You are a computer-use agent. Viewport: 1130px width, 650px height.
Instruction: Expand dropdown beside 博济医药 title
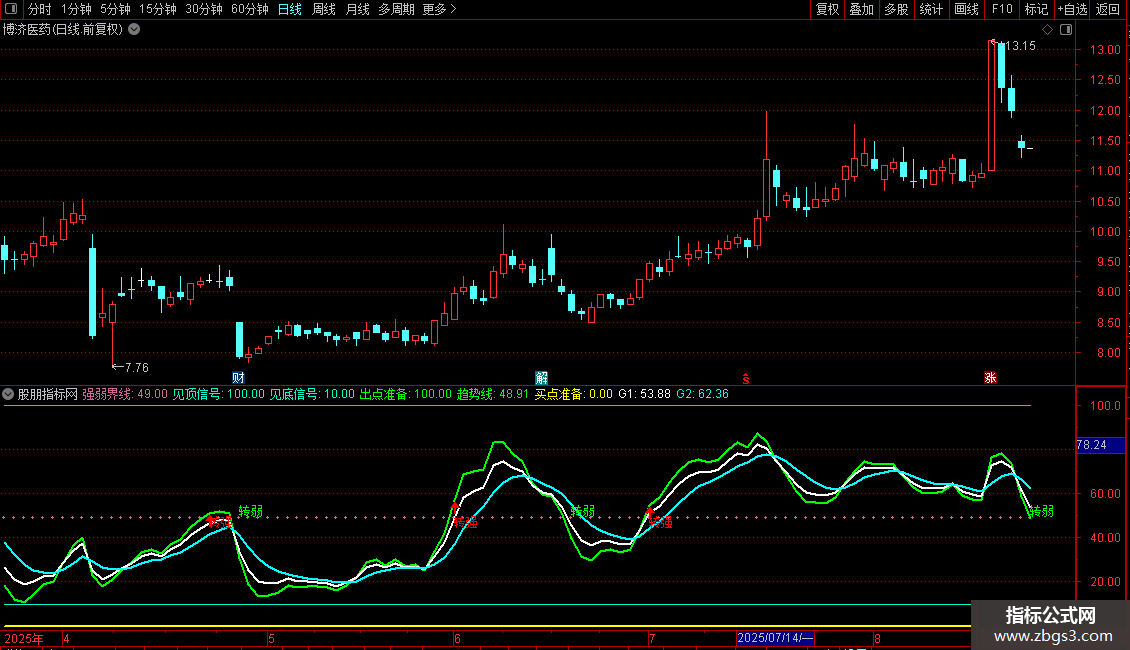click(x=134, y=30)
